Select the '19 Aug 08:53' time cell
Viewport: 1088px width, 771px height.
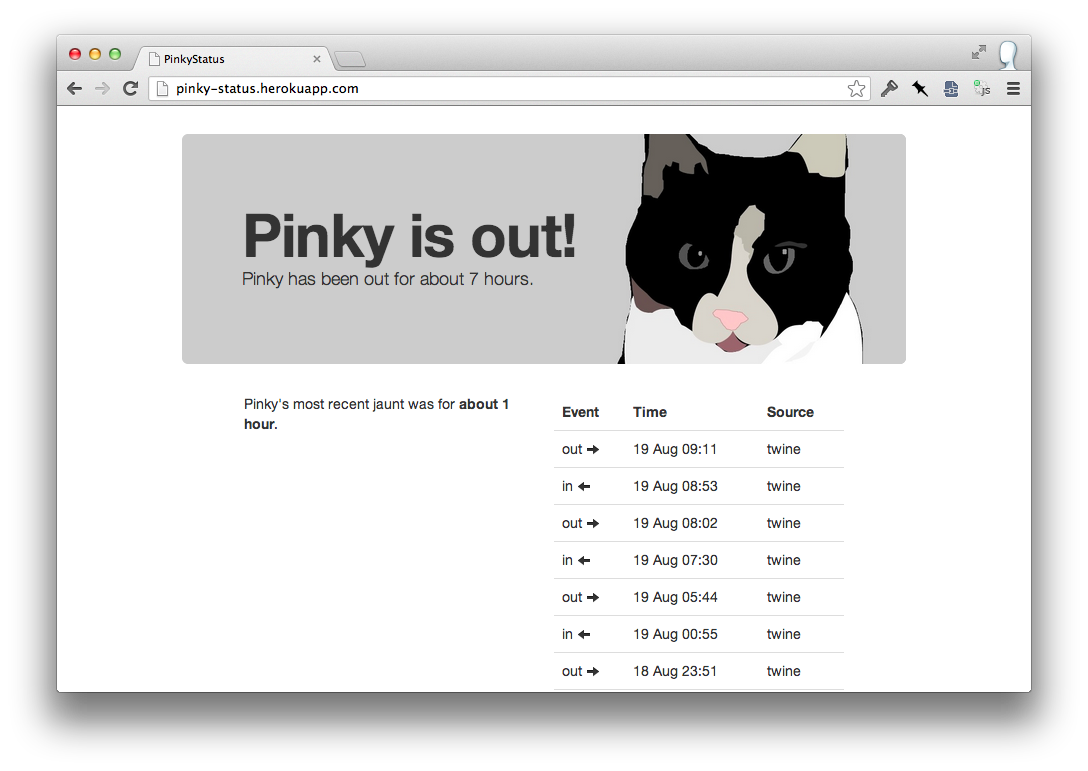pyautogui.click(x=675, y=486)
